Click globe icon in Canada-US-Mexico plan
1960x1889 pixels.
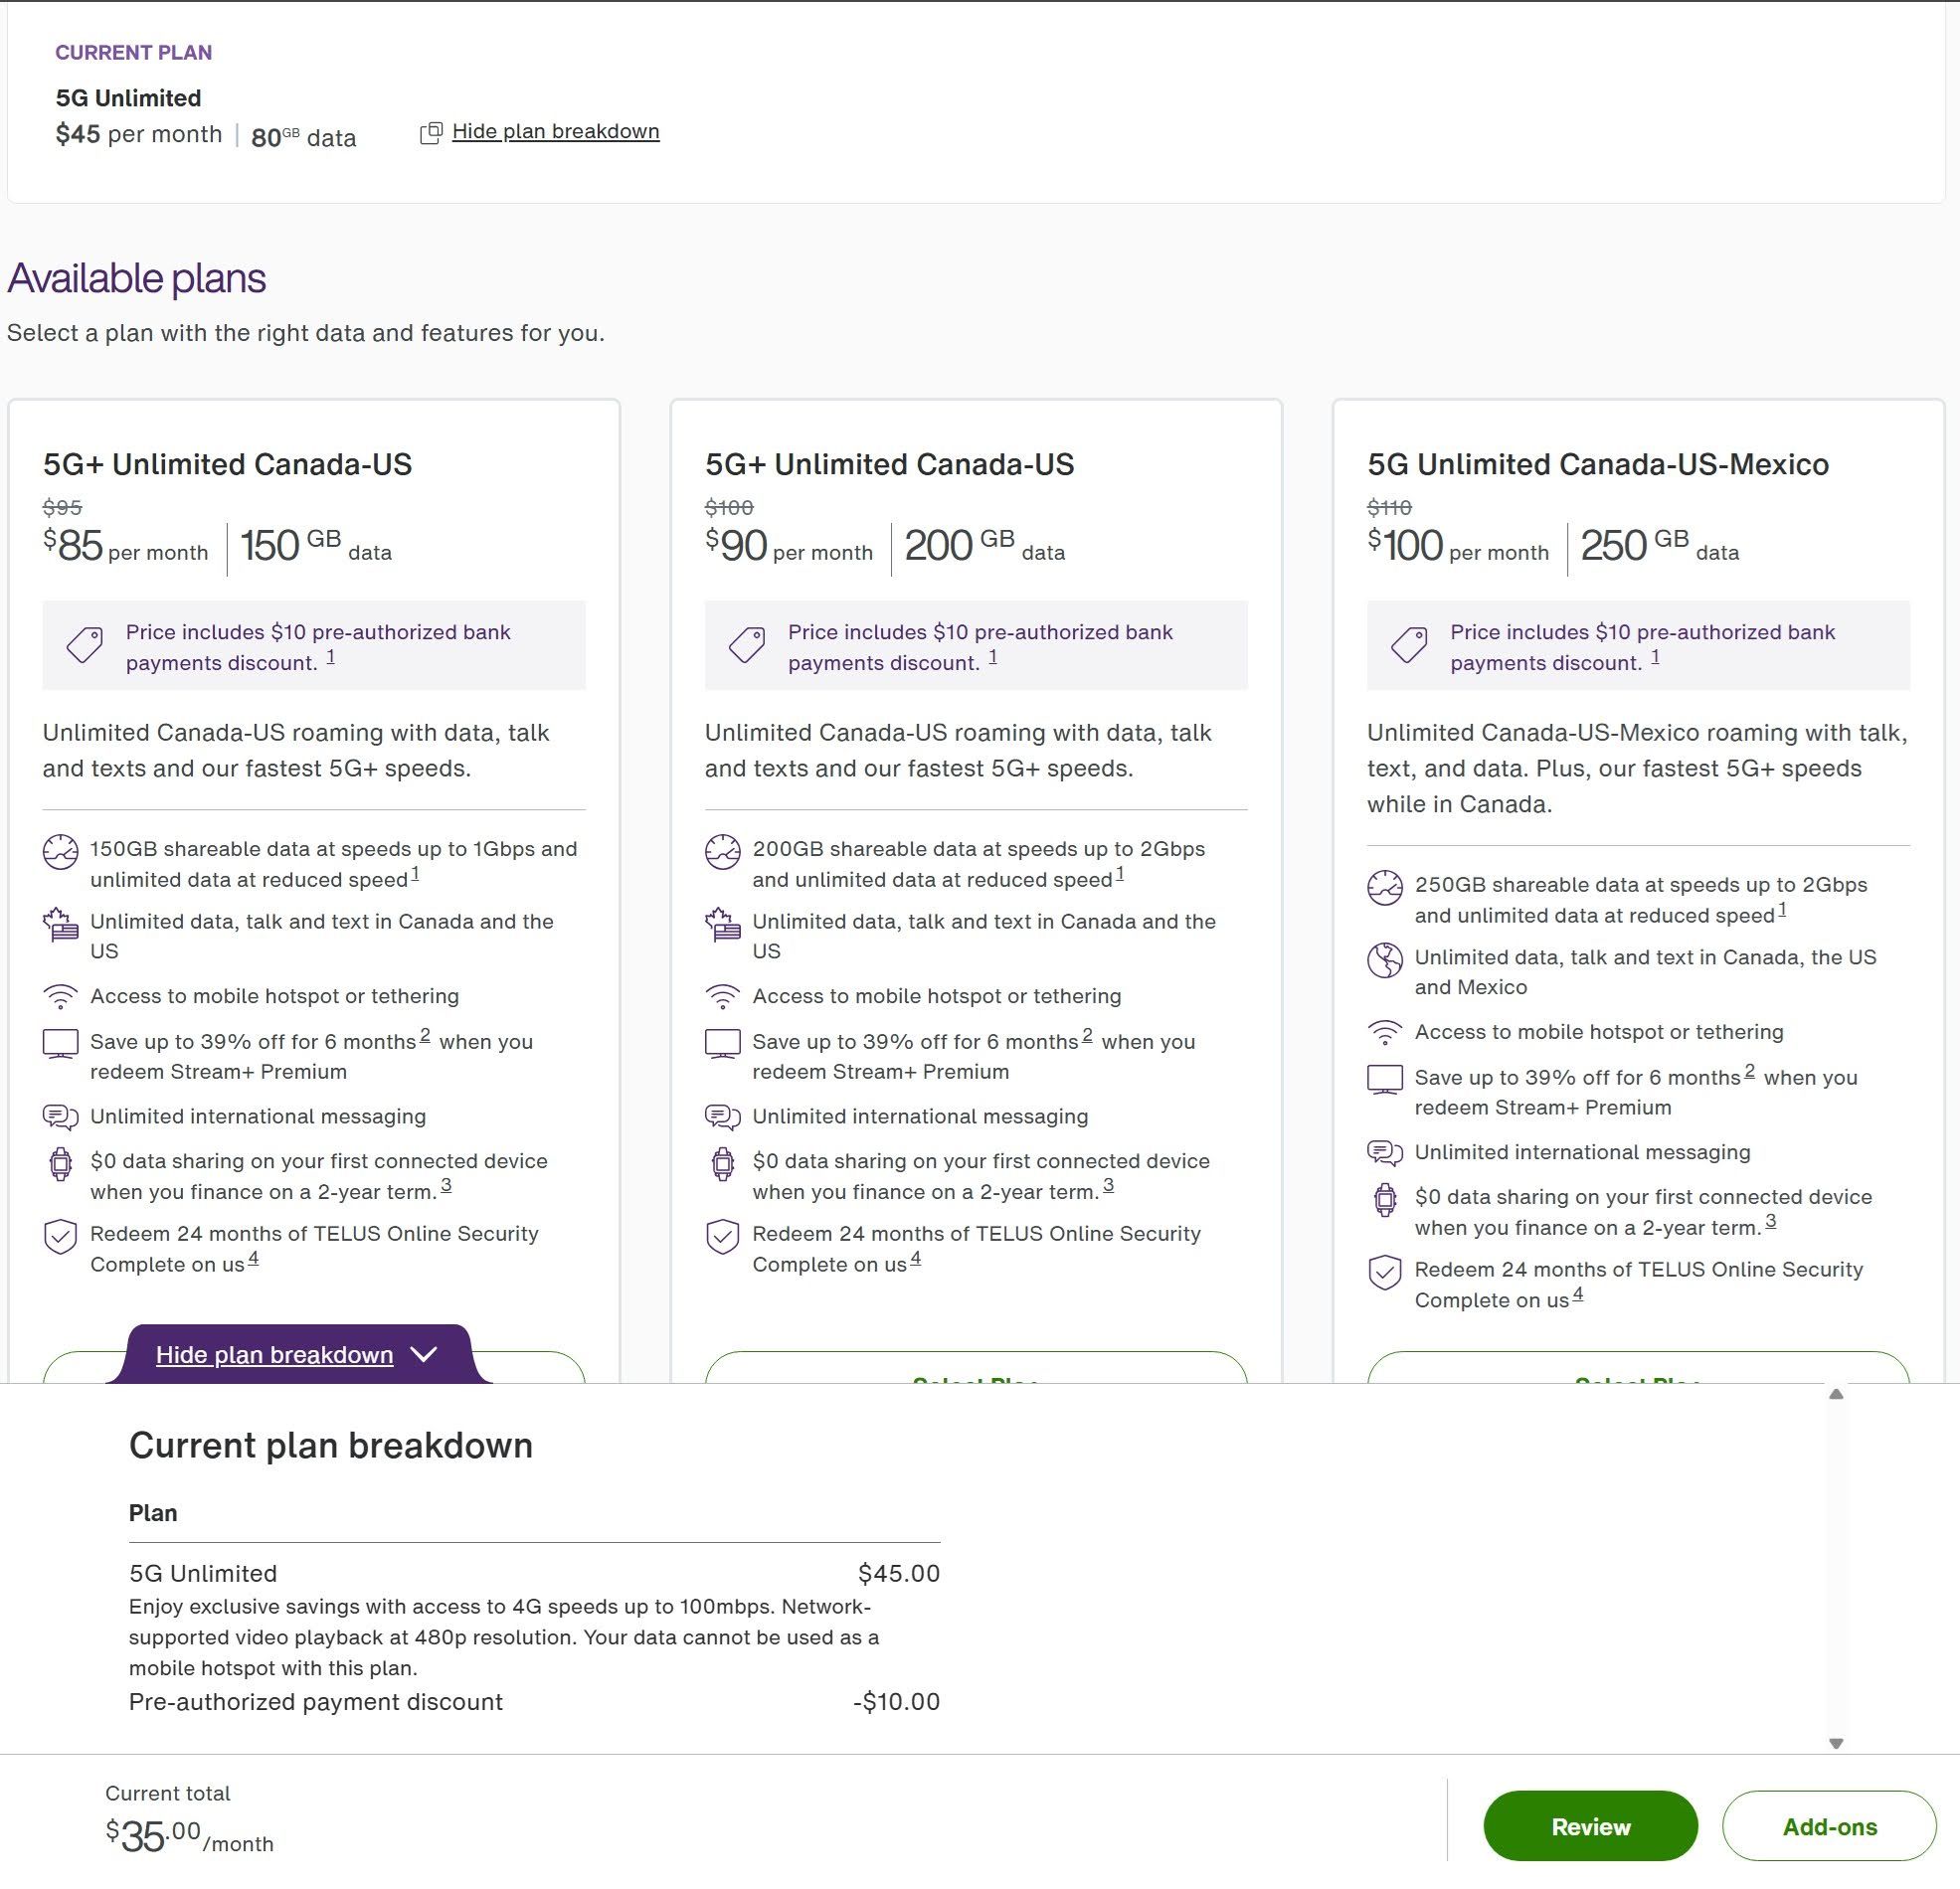(1384, 960)
